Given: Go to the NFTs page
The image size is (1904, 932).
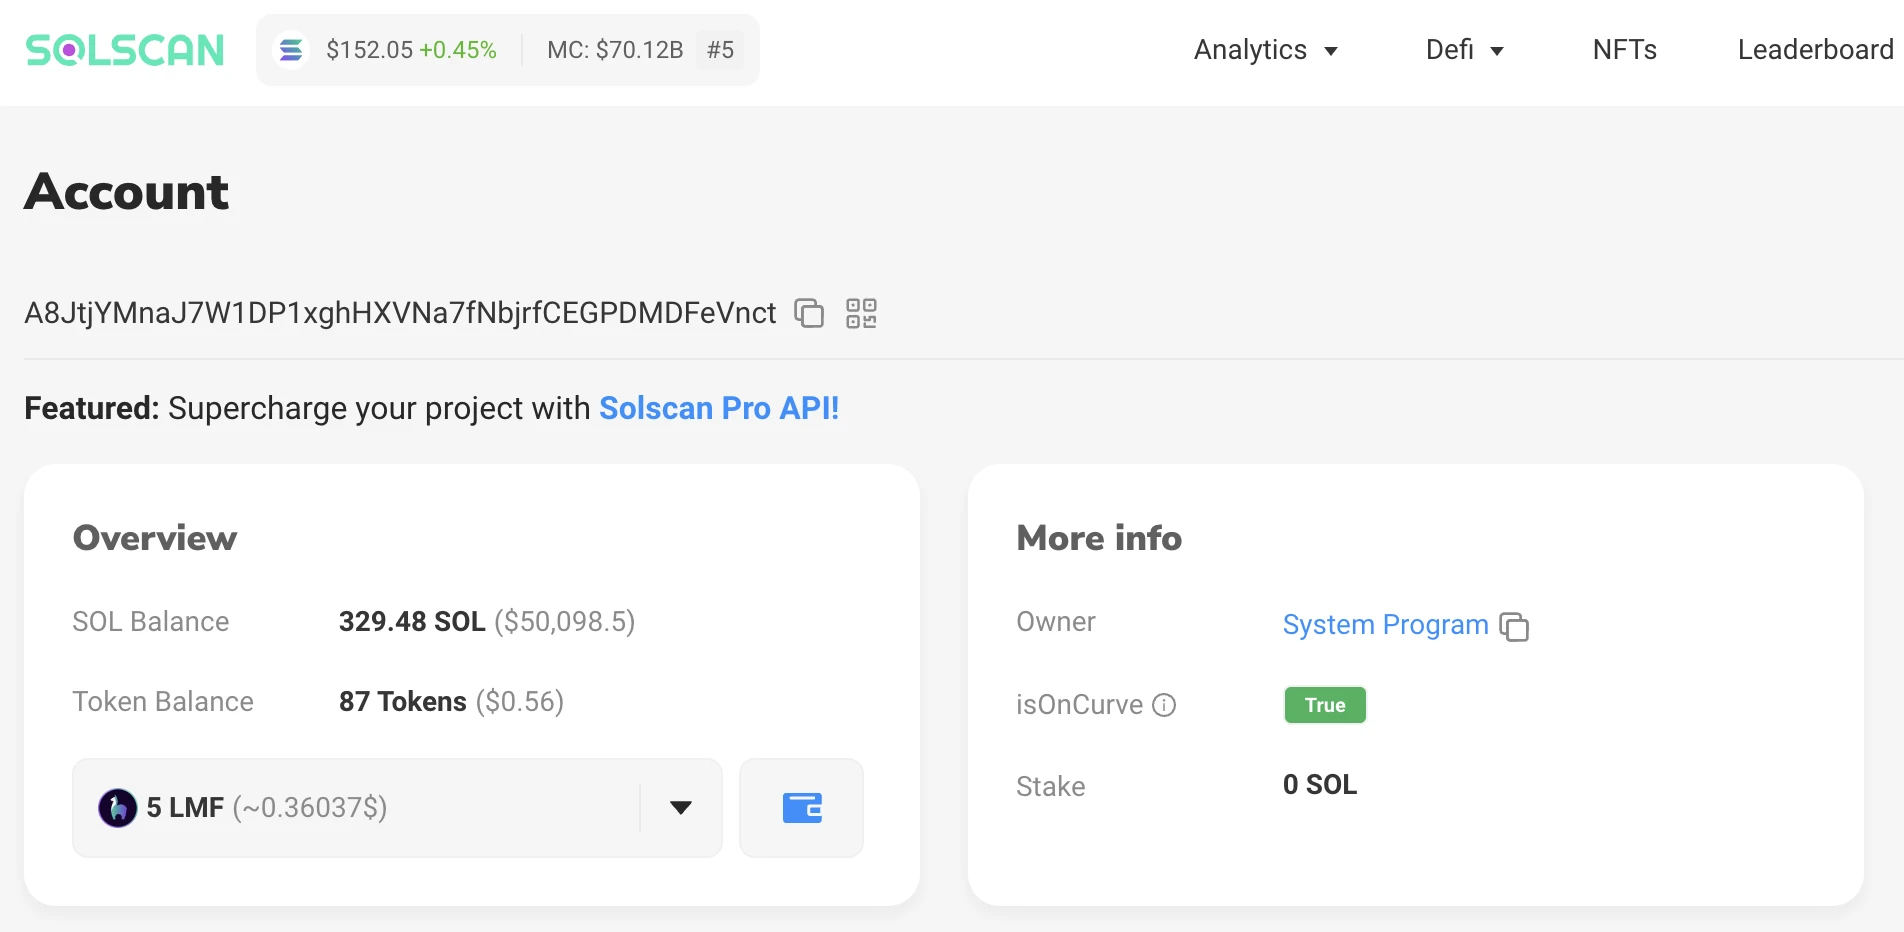Looking at the screenshot, I should tap(1624, 50).
